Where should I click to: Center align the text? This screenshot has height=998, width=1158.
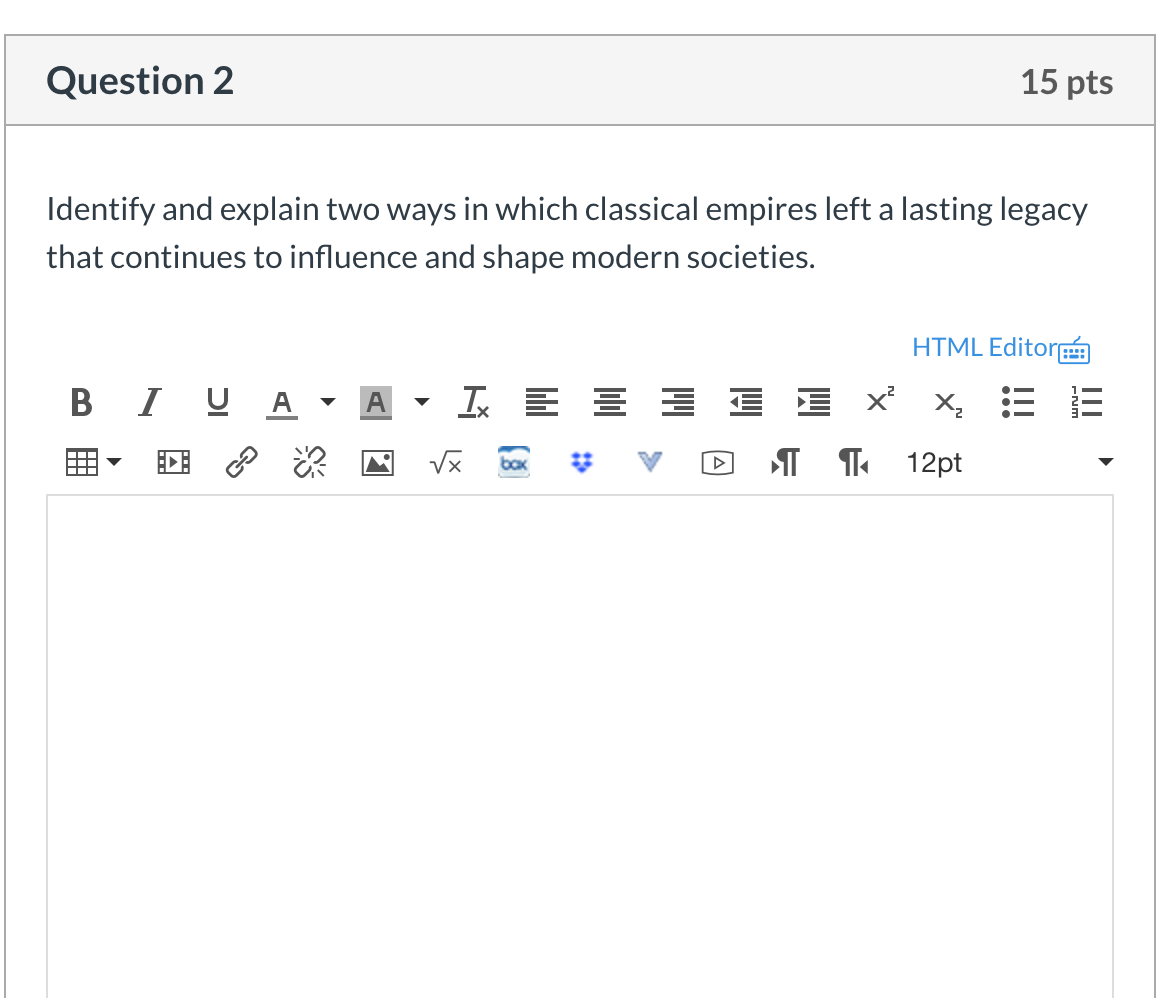(x=608, y=402)
